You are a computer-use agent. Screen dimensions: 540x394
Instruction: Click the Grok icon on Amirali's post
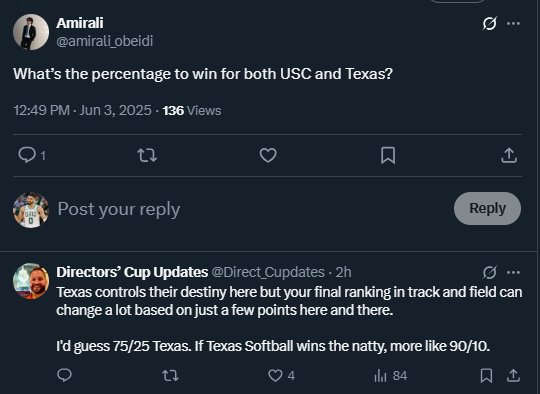pos(489,23)
